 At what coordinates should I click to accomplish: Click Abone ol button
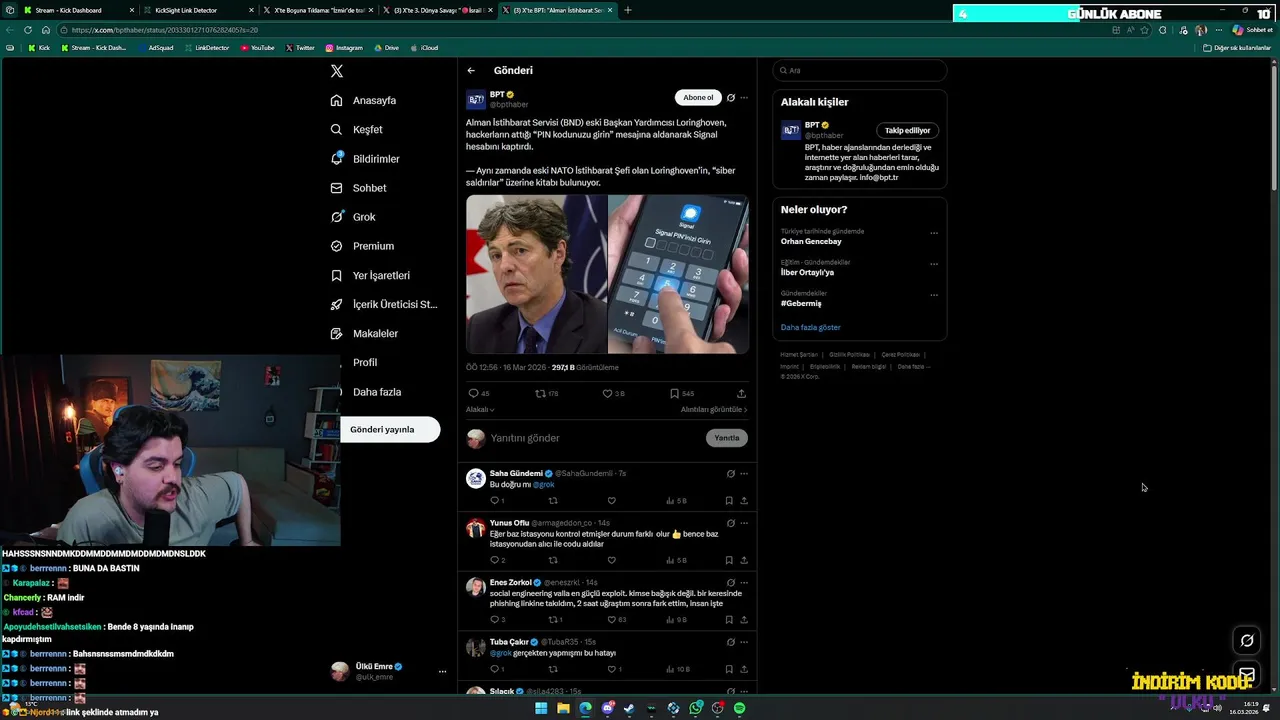(x=698, y=98)
